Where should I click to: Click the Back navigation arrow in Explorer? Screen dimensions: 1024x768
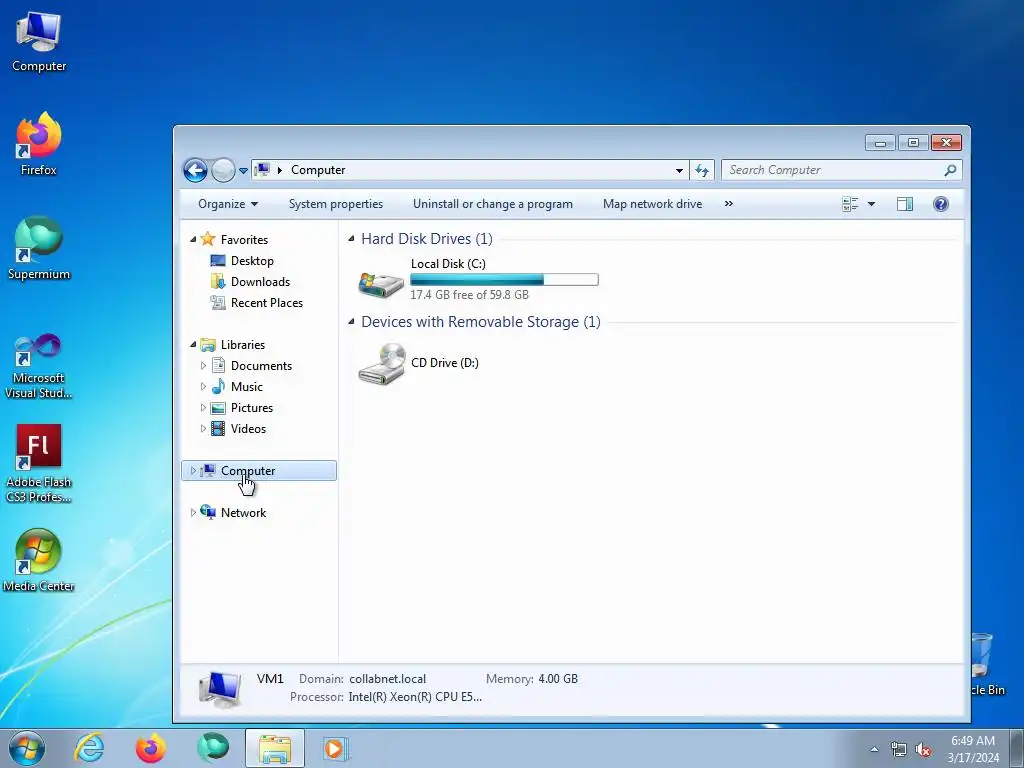tap(195, 170)
